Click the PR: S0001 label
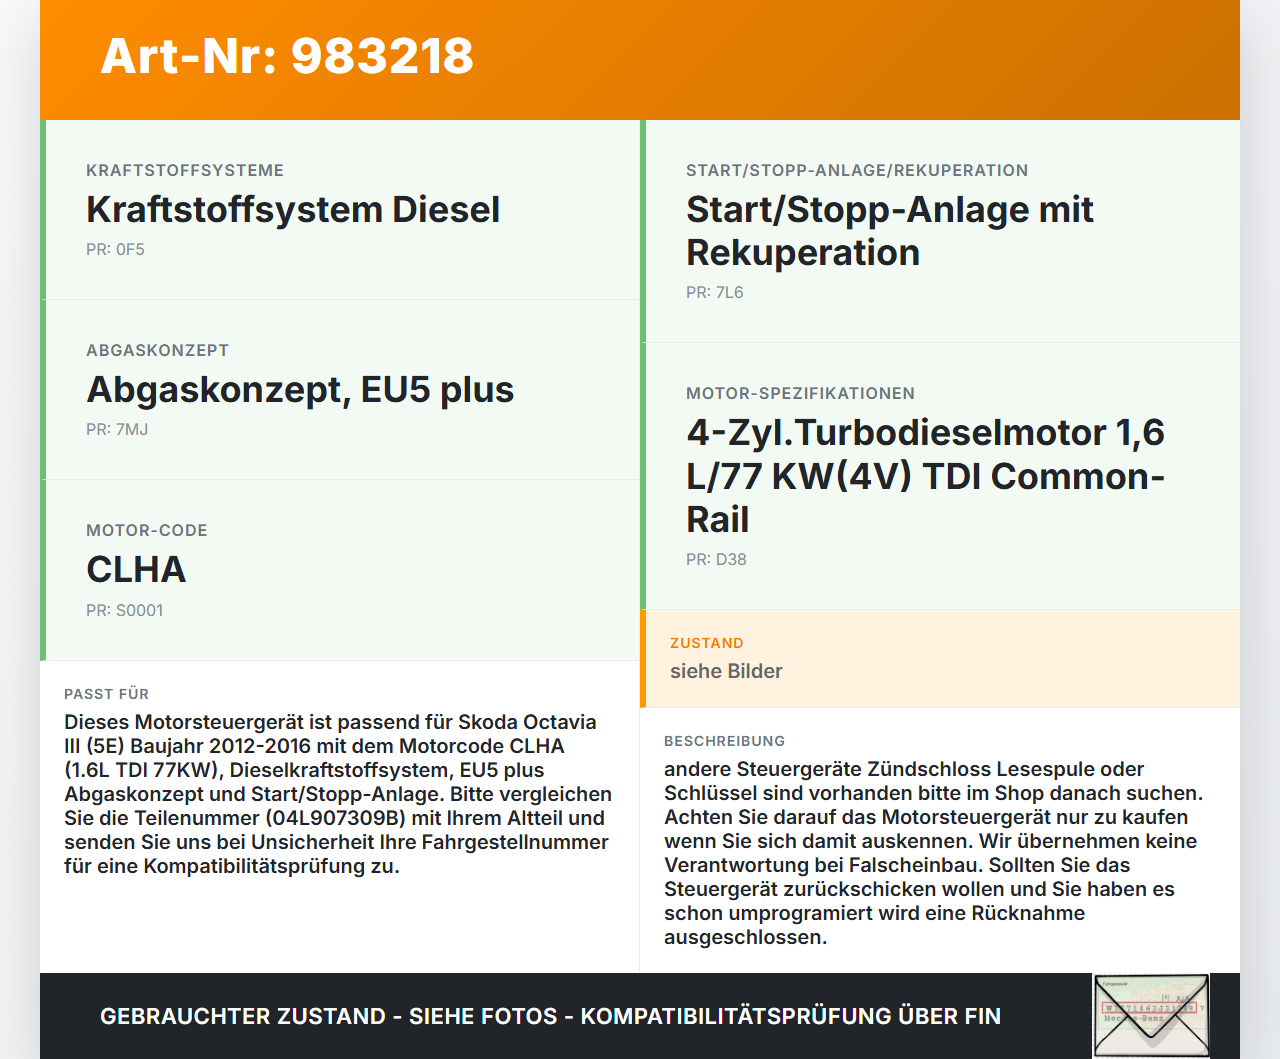The width and height of the screenshot is (1280, 1059). 125,609
